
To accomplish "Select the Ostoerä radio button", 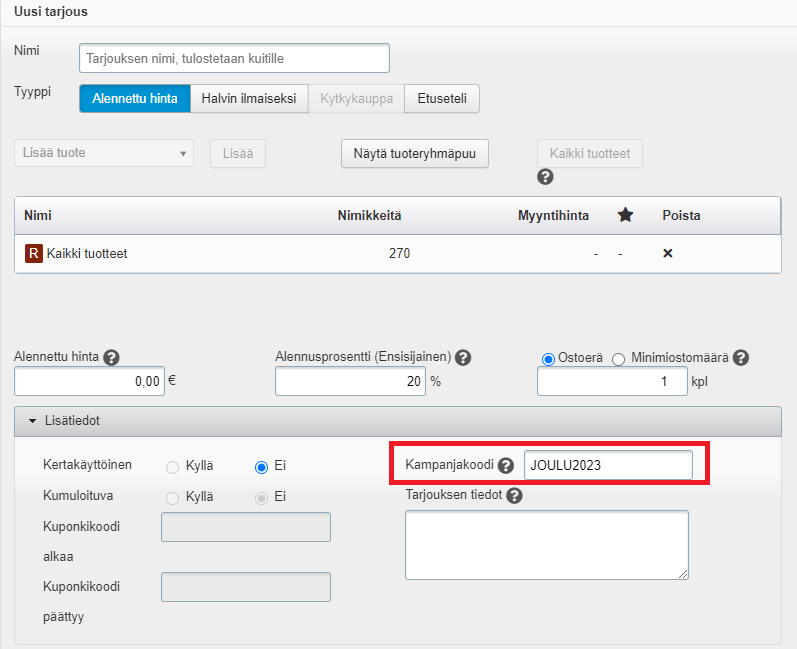I will click(x=548, y=359).
